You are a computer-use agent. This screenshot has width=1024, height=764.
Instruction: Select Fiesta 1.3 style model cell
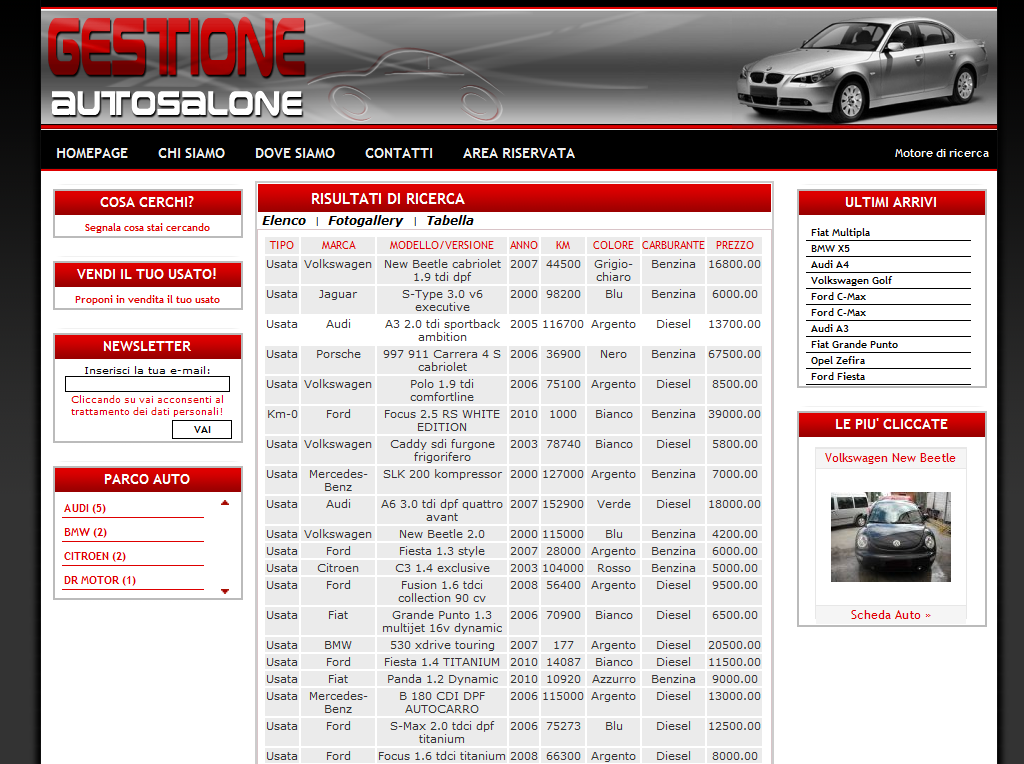(x=442, y=551)
